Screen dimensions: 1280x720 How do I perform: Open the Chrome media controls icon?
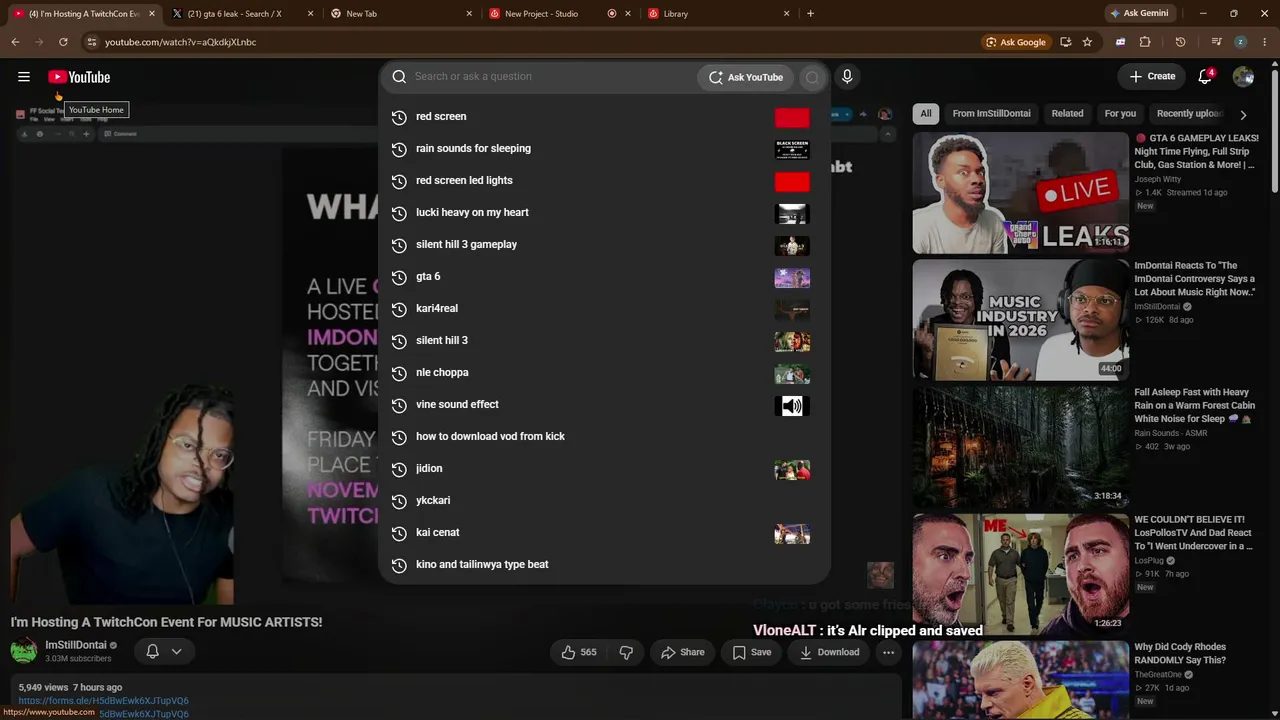coord(1216,42)
